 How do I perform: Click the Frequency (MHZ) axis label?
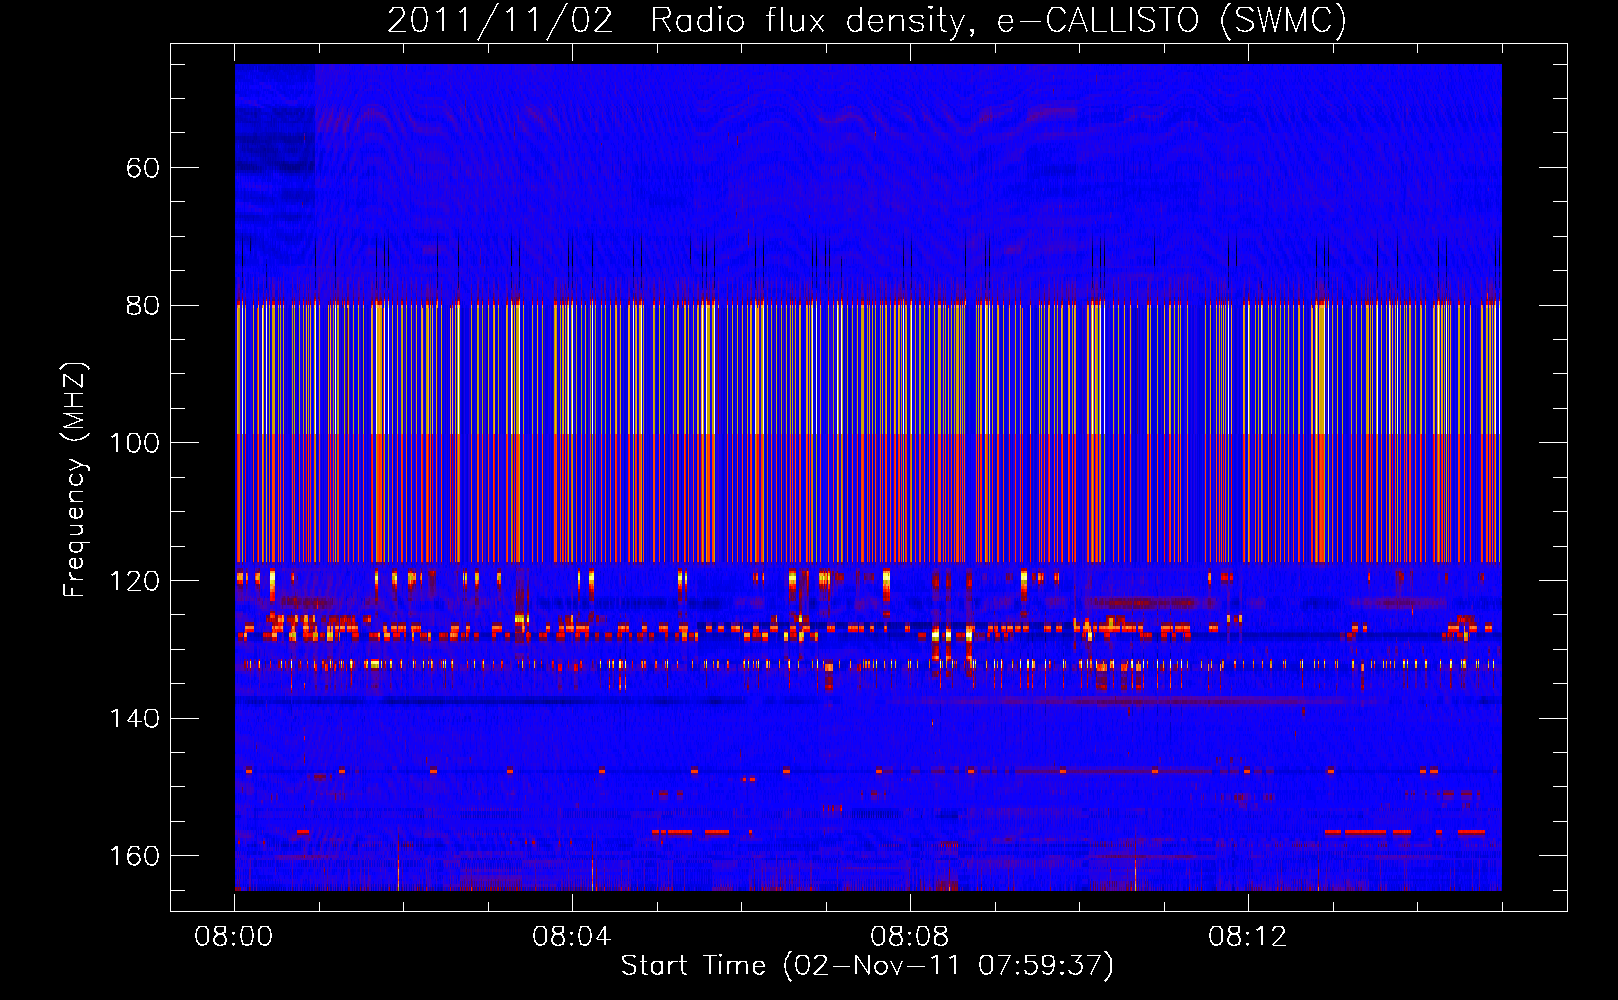click(75, 480)
